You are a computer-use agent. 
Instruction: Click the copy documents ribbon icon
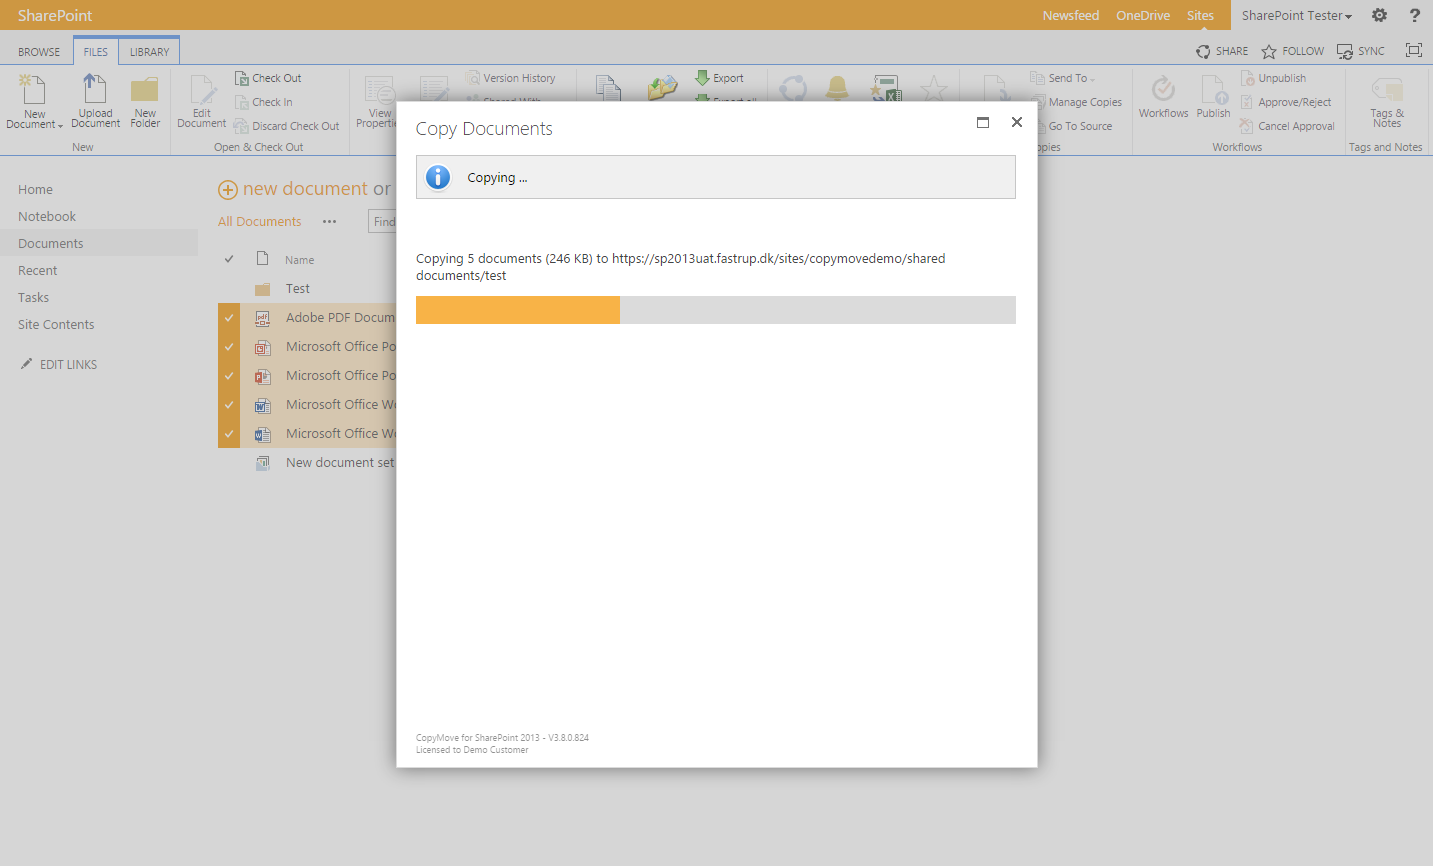[x=608, y=88]
